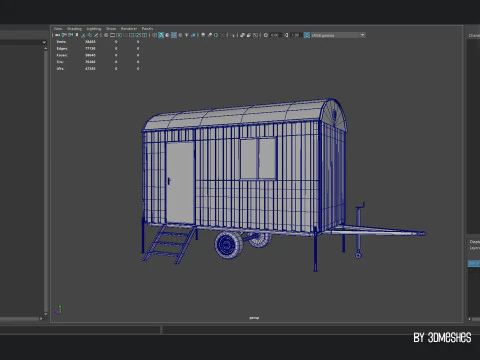This screenshot has width=480, height=360.
Task: Toggle the Depth of Field icon
Action: point(223,35)
